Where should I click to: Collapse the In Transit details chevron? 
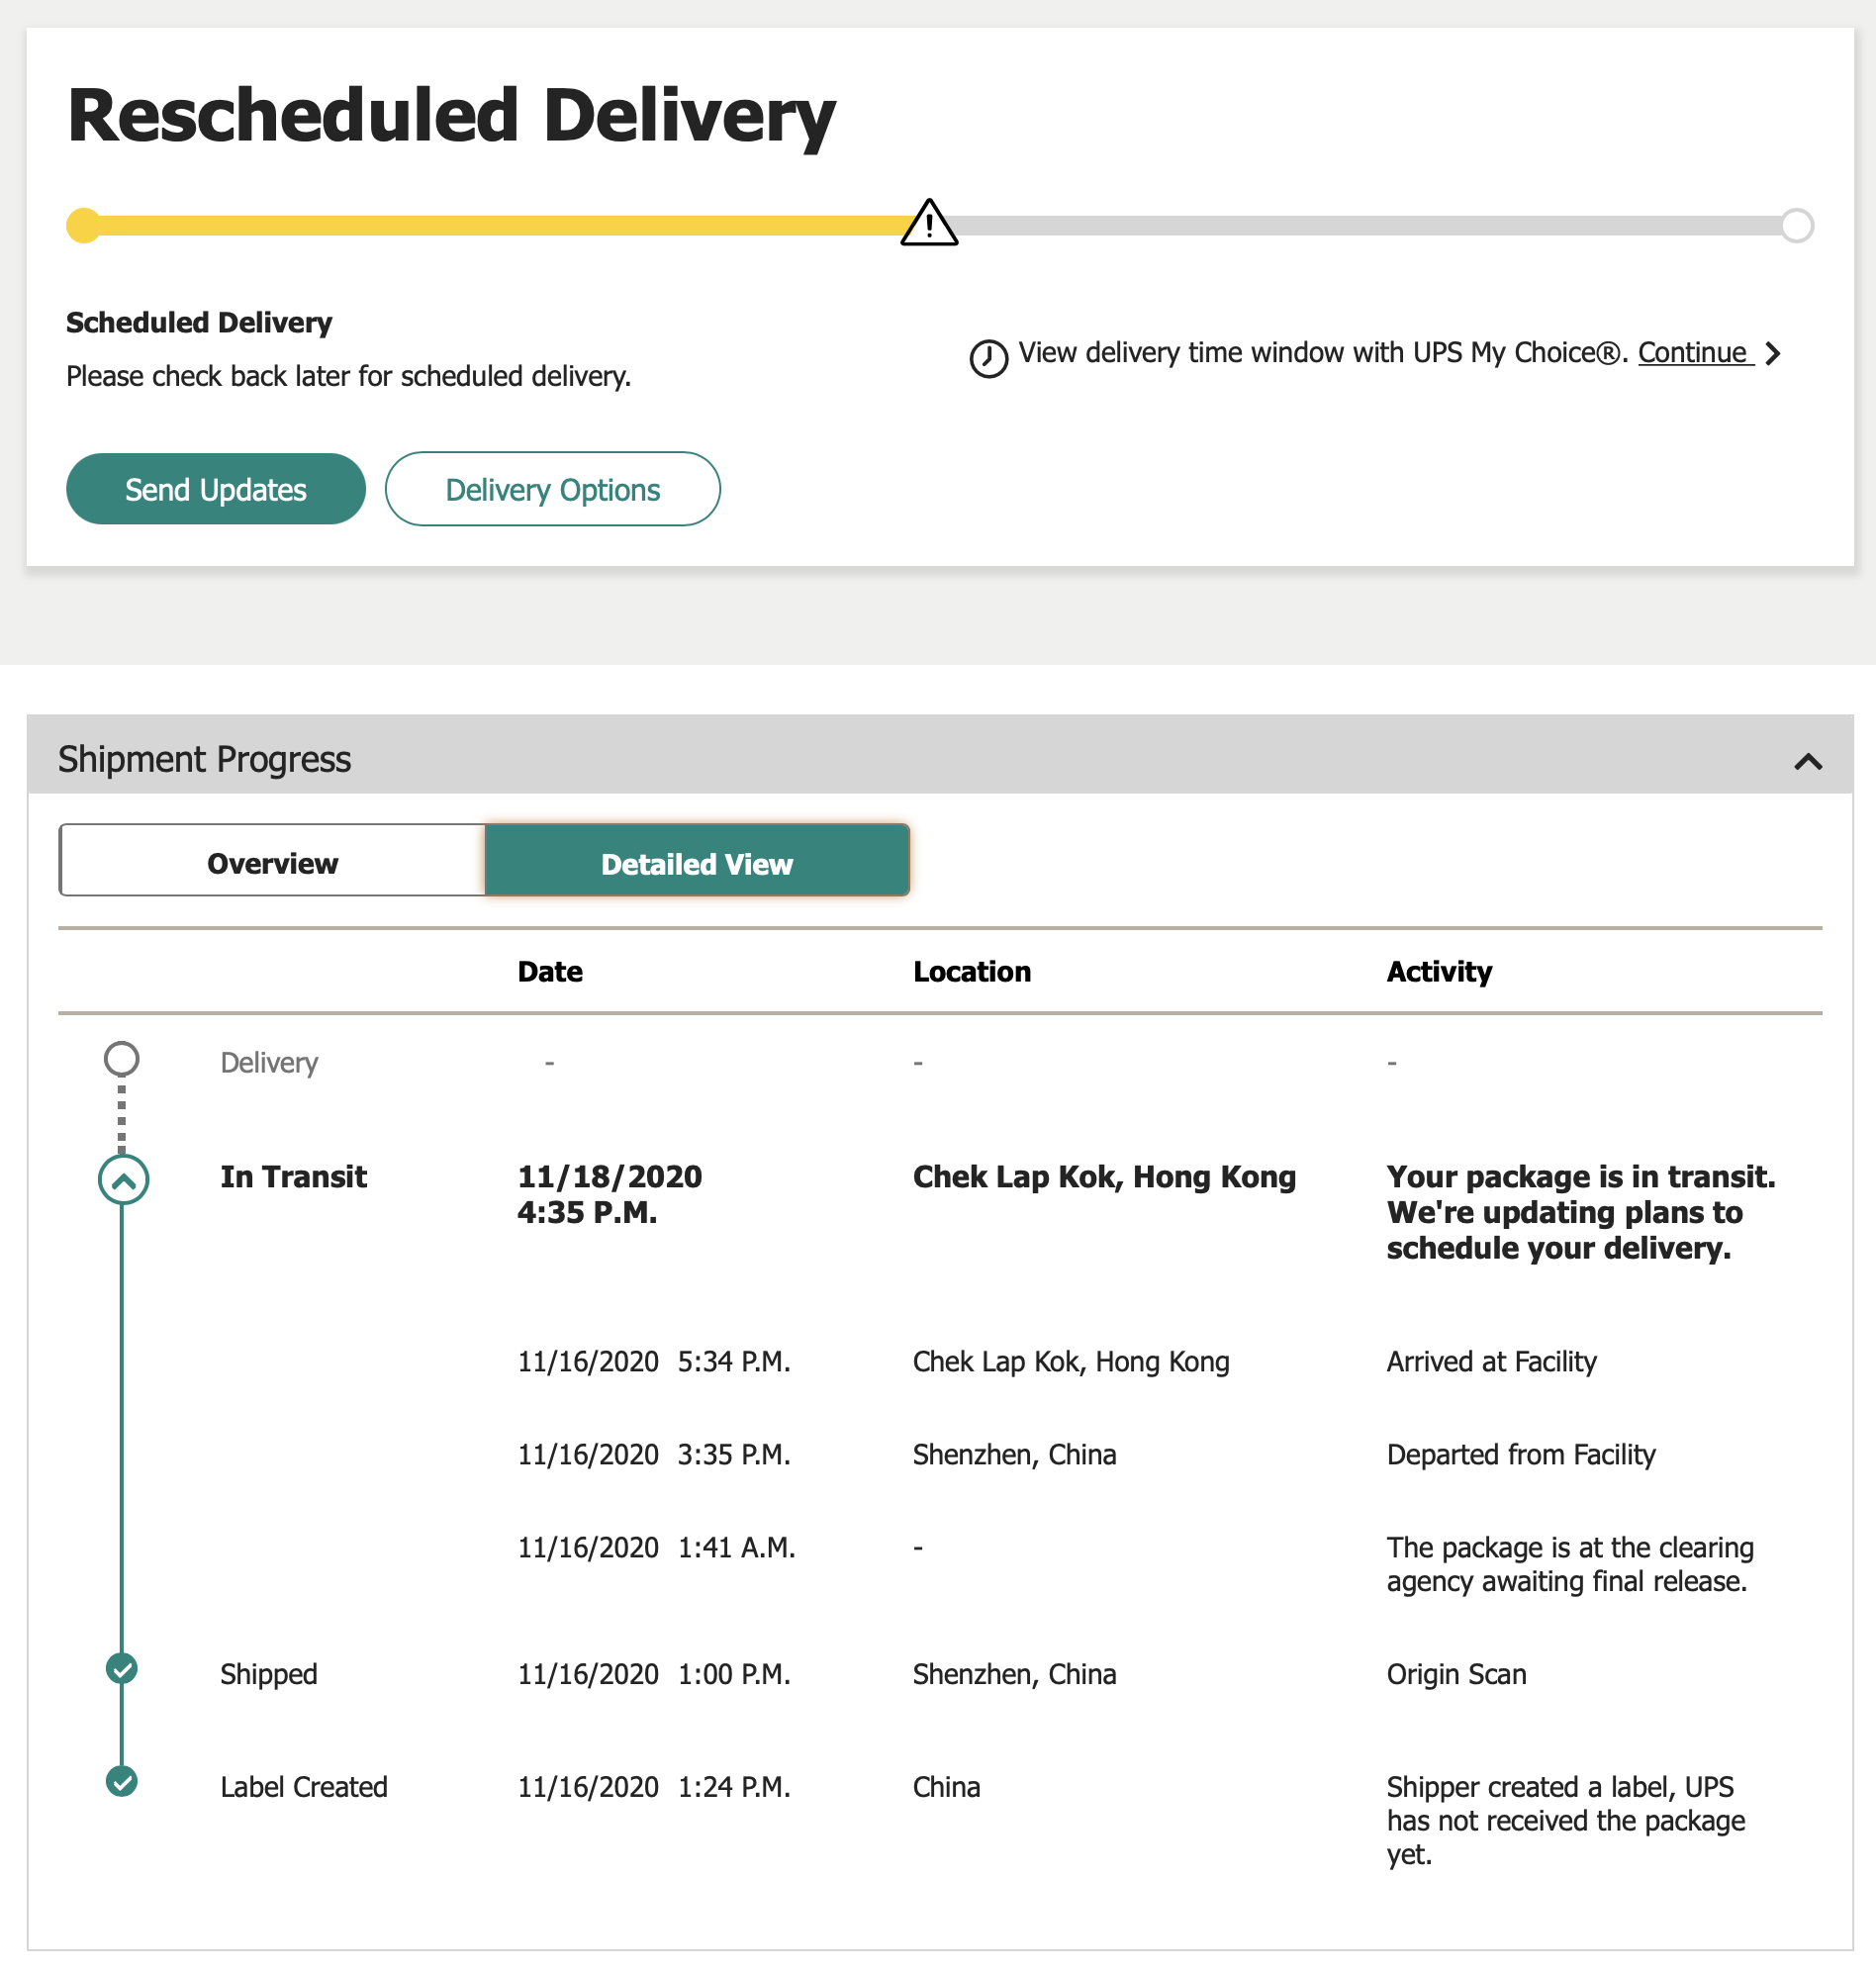[x=123, y=1180]
